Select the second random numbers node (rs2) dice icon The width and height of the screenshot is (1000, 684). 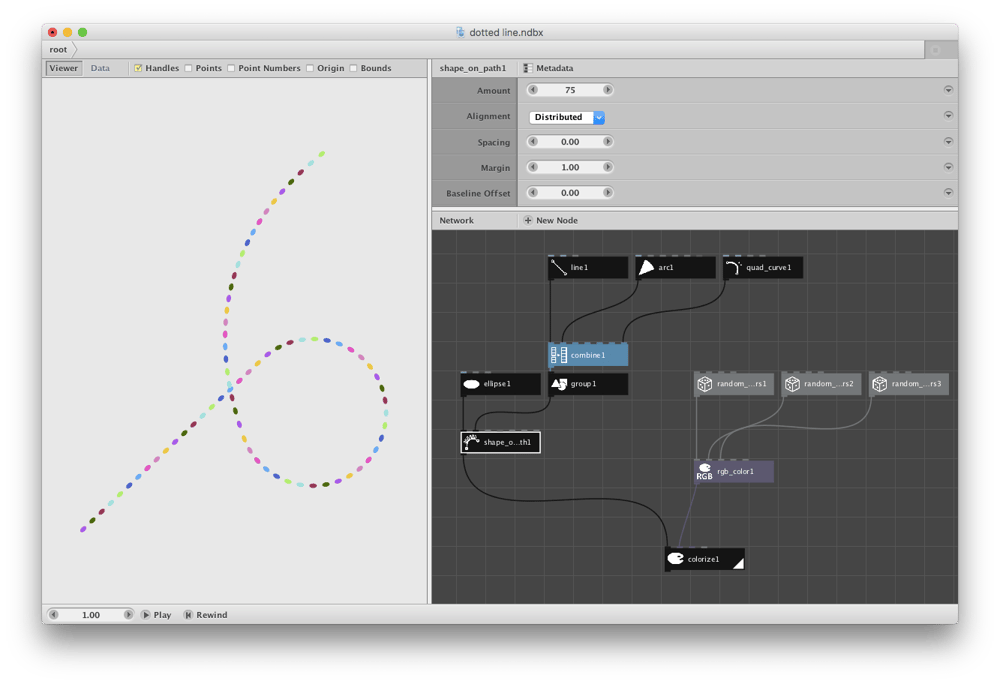791,384
